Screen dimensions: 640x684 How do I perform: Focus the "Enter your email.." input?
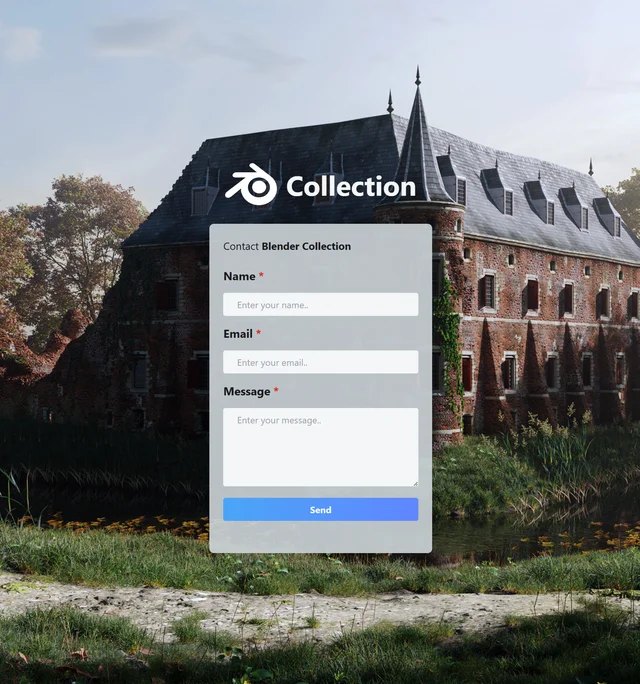click(320, 362)
